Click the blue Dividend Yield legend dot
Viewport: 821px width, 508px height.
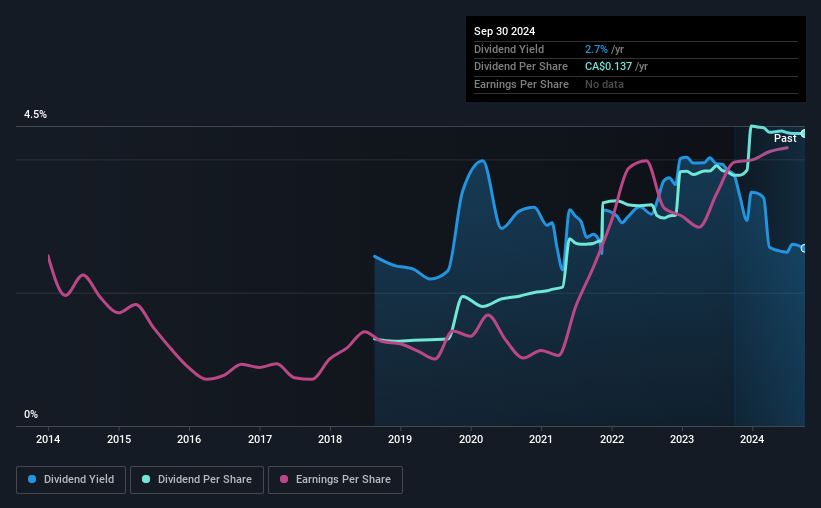(32, 479)
